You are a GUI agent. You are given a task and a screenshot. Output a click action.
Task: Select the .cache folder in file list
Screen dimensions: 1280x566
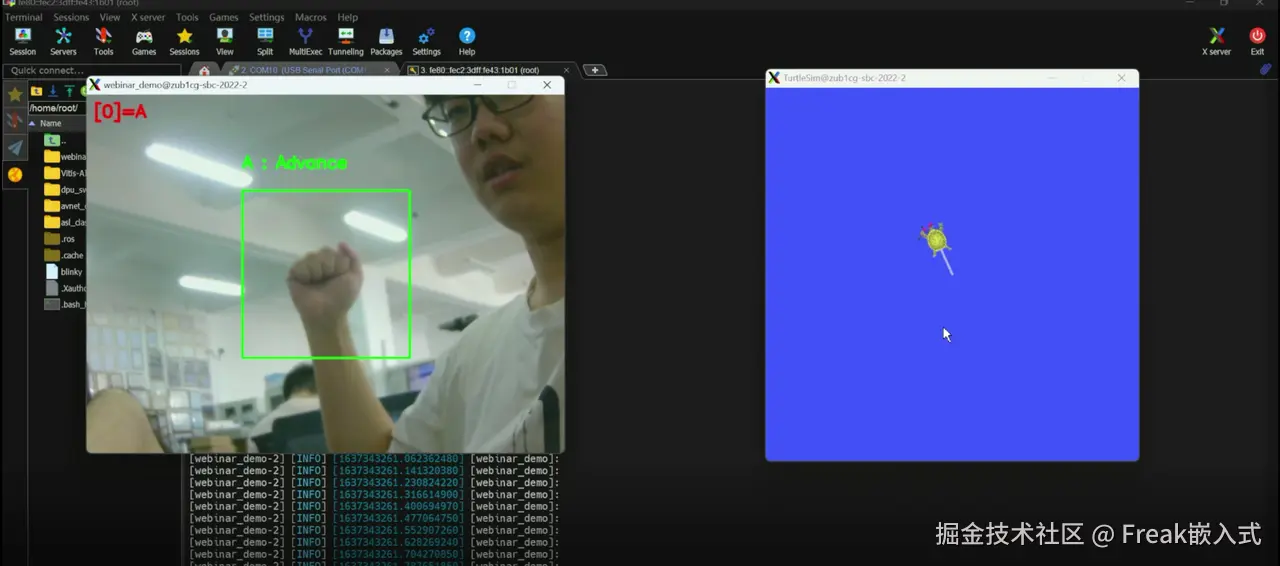coord(64,255)
